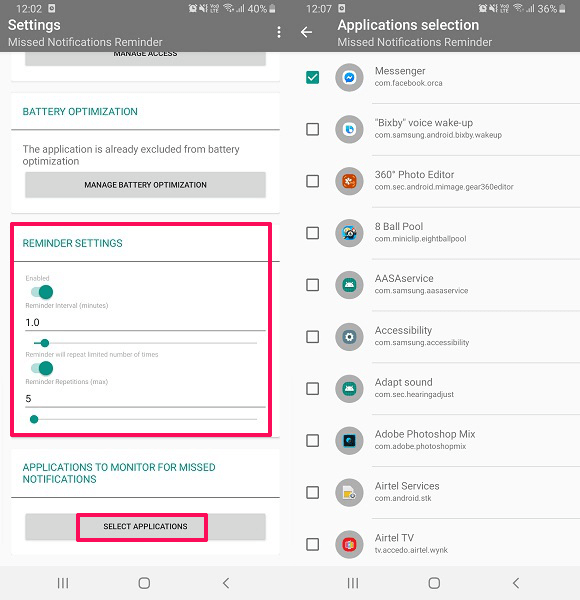
Task: Toggle the limited repeat times switch
Action: [42, 368]
